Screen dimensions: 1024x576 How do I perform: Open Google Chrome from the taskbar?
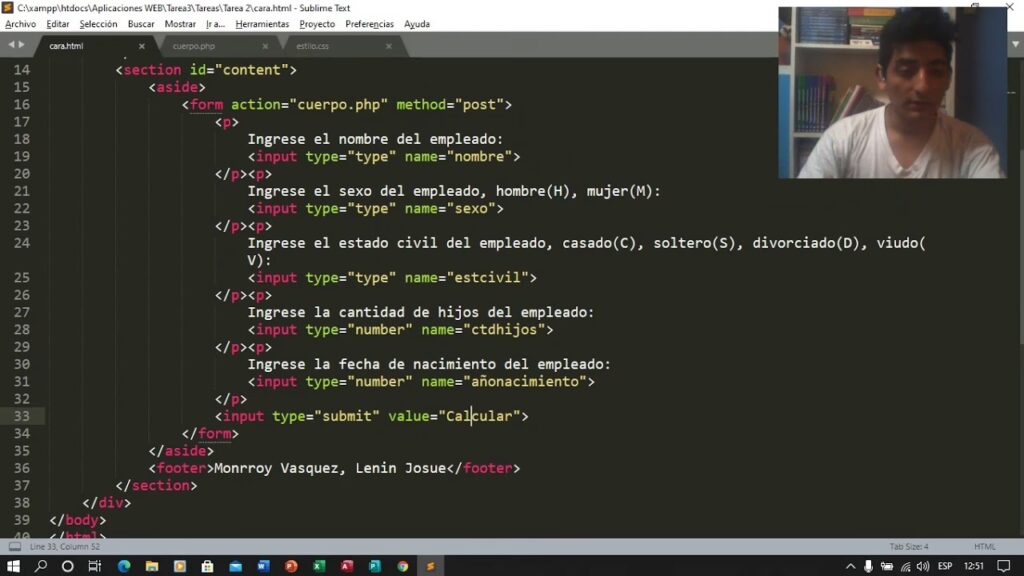(402, 566)
